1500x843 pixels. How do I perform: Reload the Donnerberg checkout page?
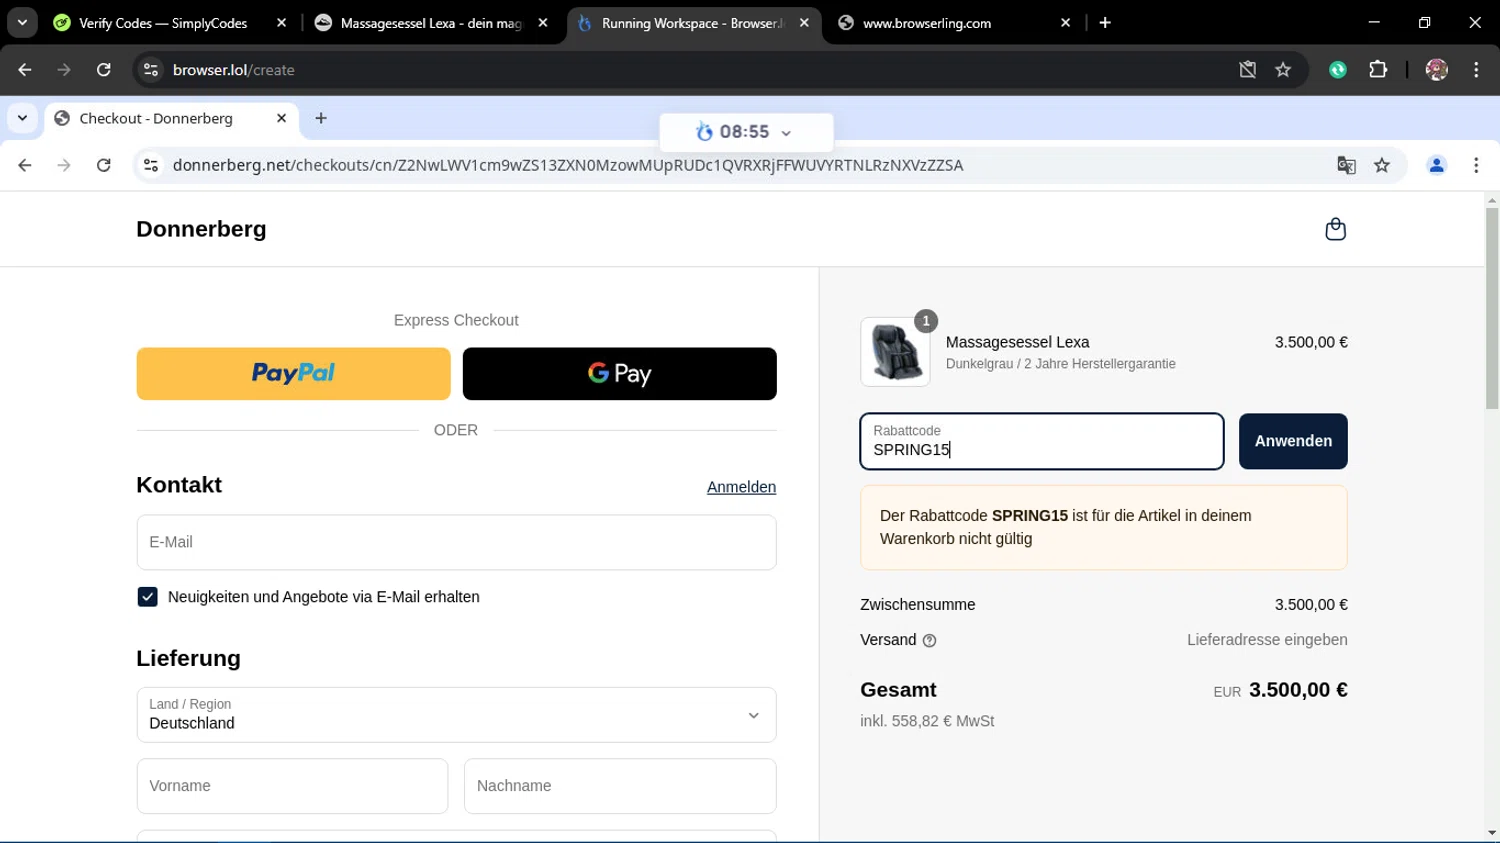(104, 165)
